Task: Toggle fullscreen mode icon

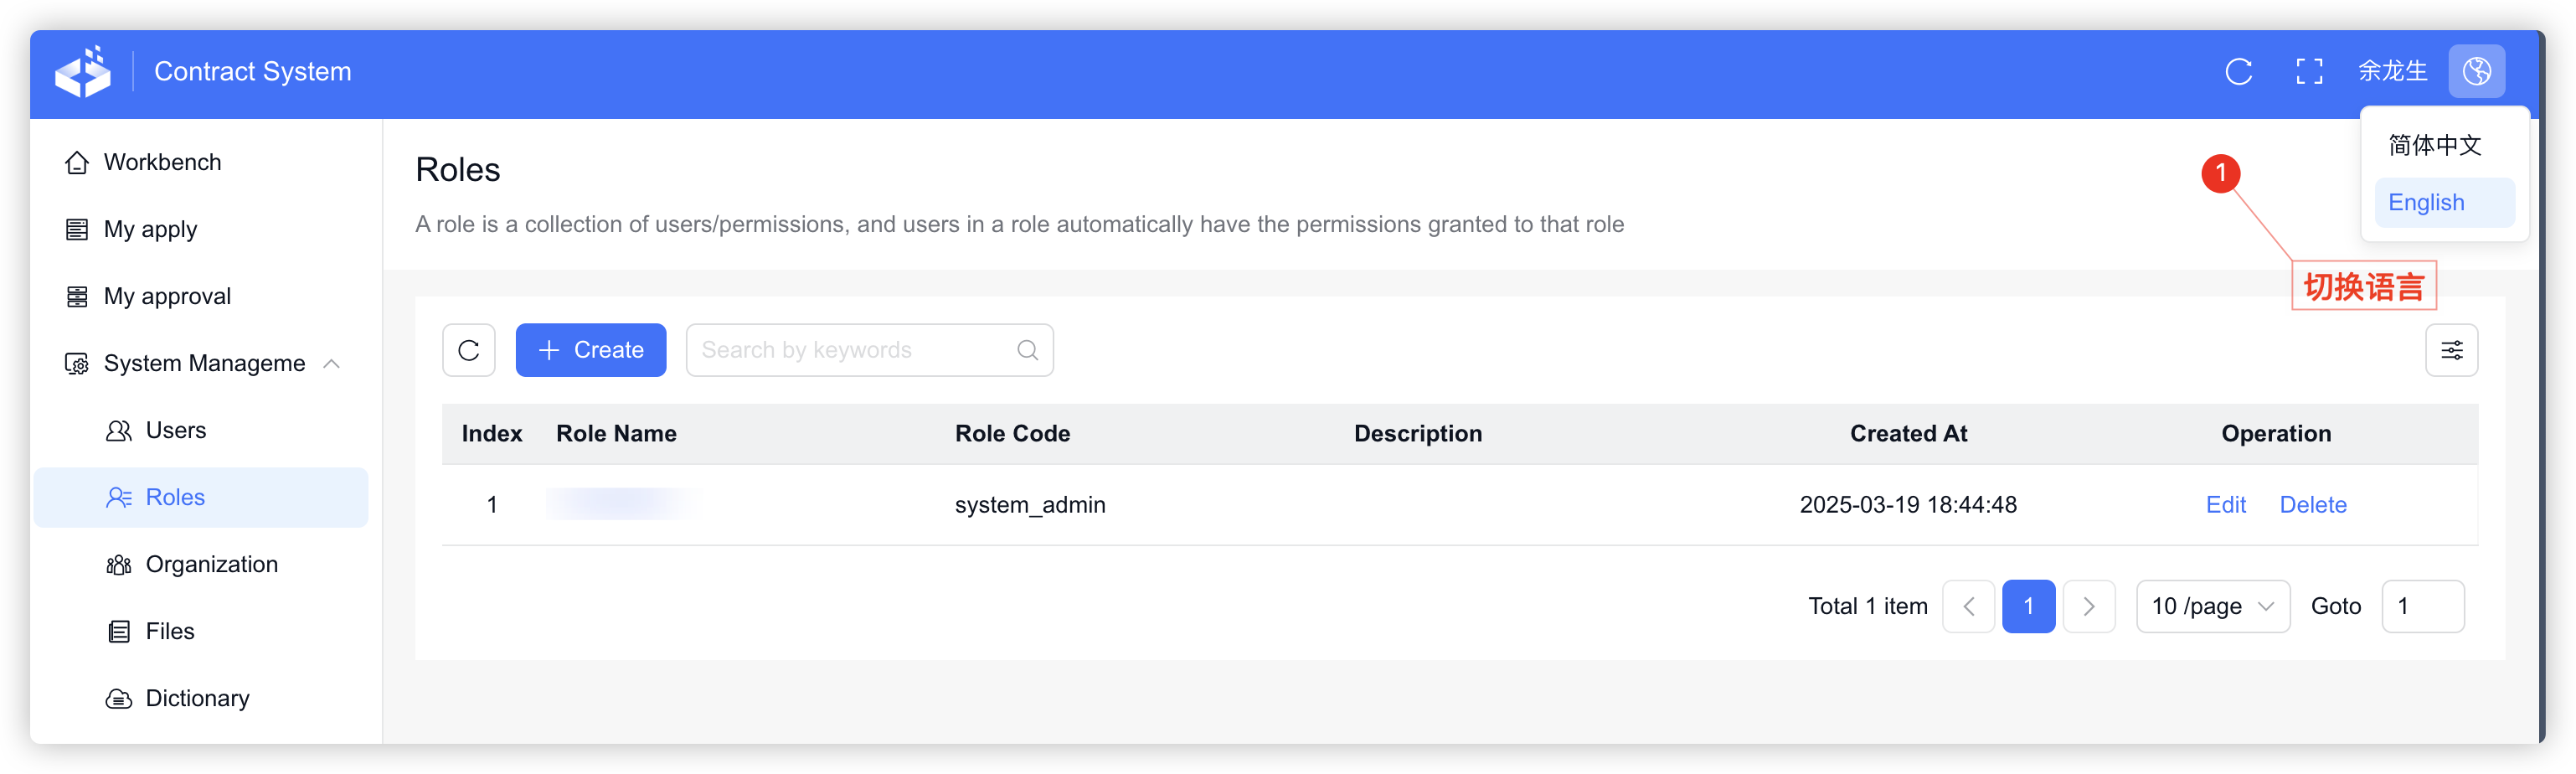Action: 2309,71
